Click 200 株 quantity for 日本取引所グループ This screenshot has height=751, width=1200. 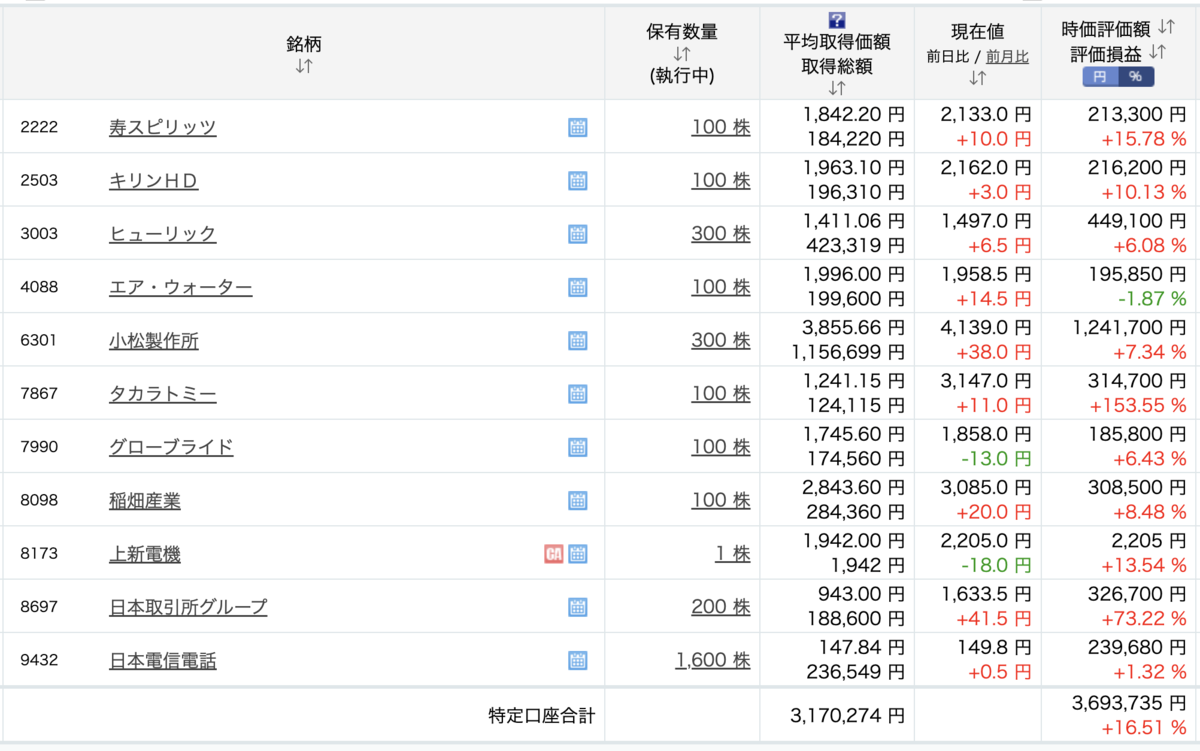[720, 607]
